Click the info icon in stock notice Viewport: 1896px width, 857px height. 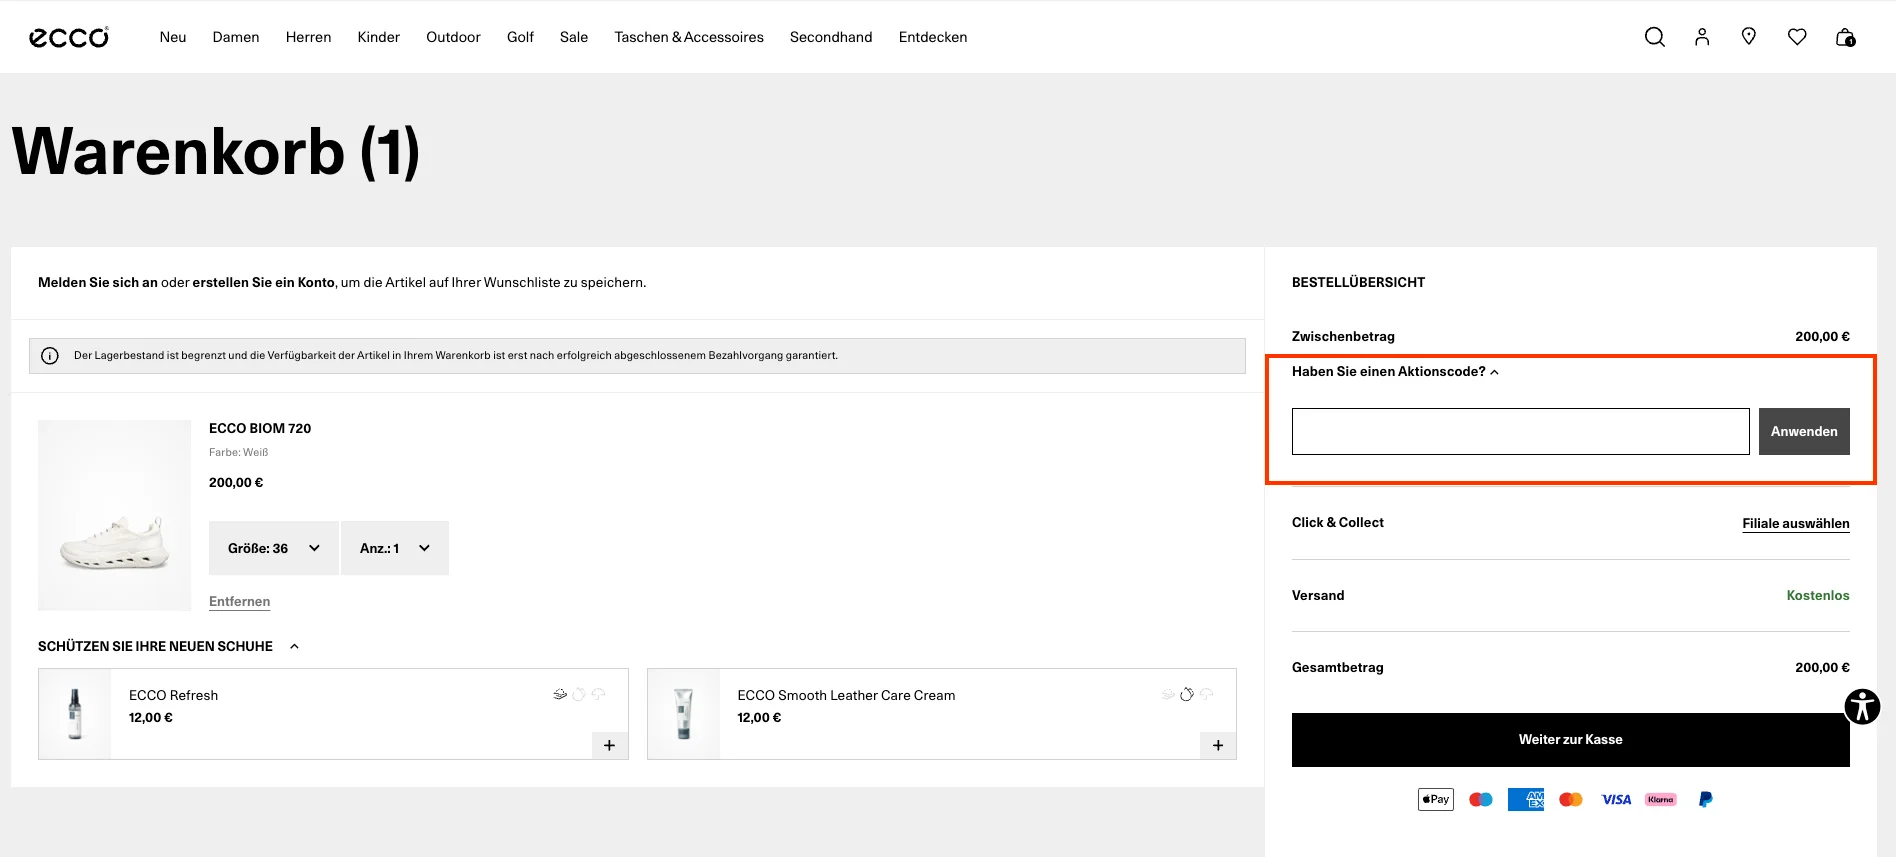click(x=50, y=356)
